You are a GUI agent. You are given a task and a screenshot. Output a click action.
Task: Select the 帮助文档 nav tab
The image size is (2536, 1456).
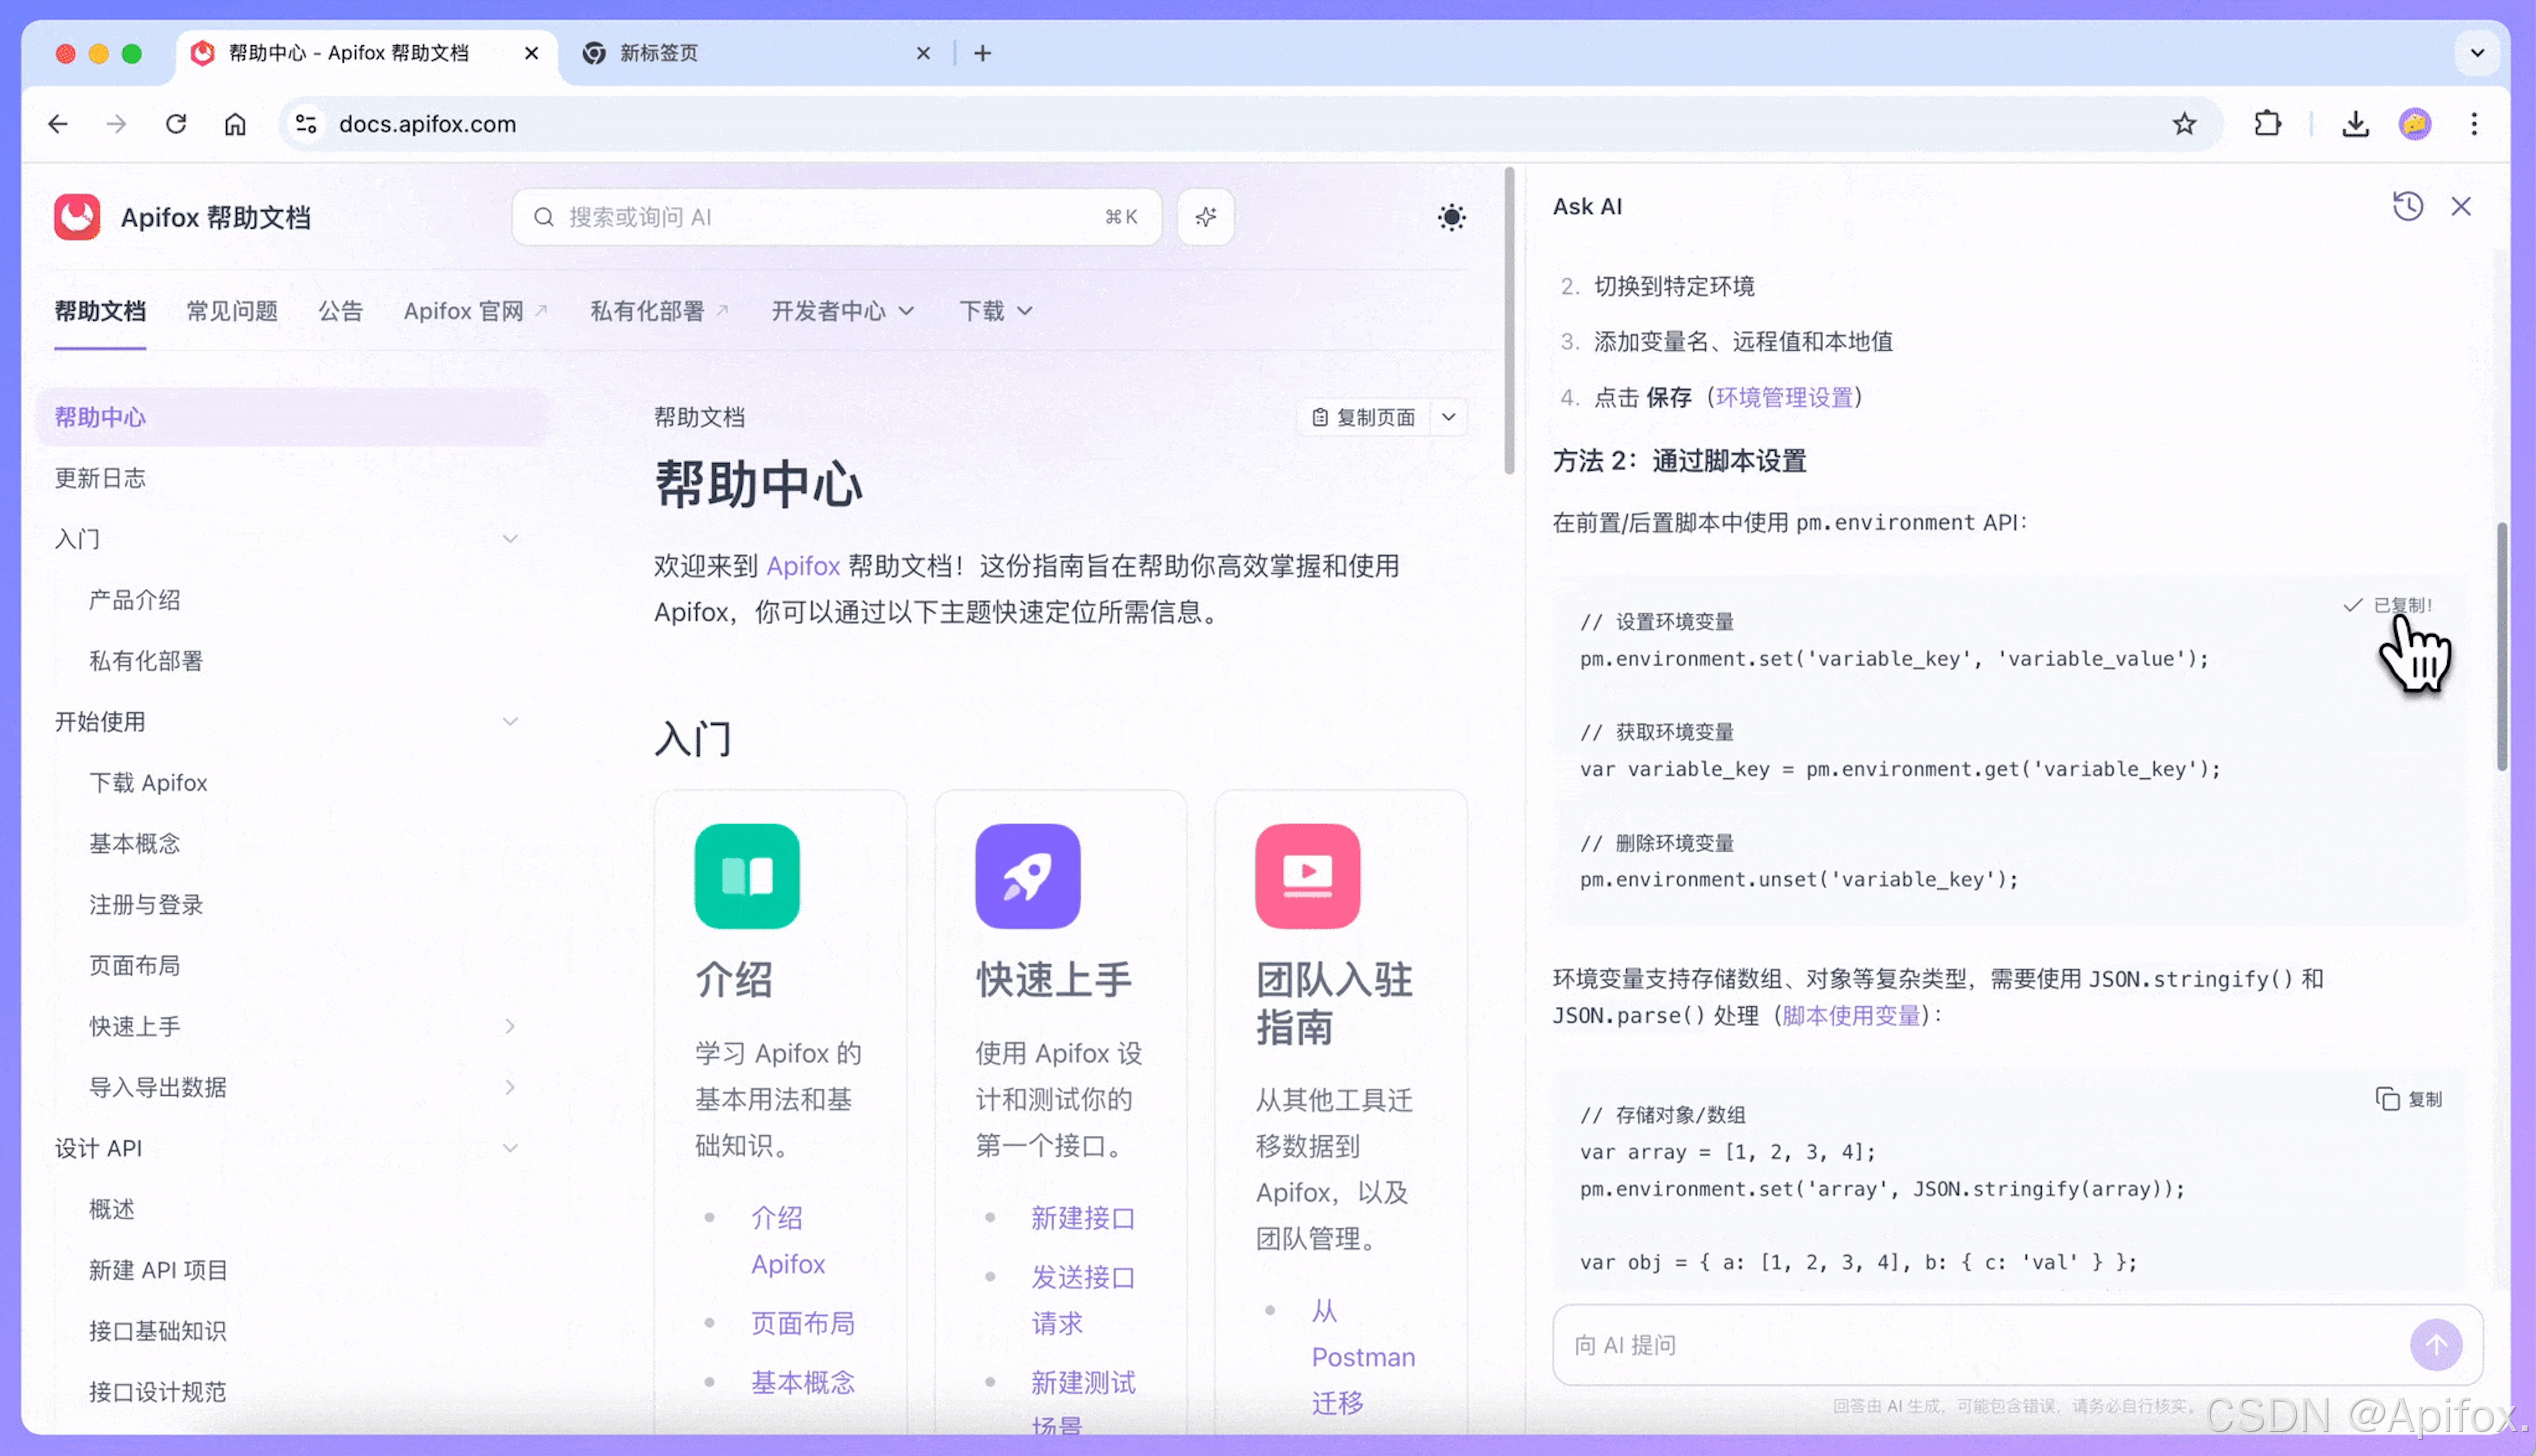(x=100, y=311)
